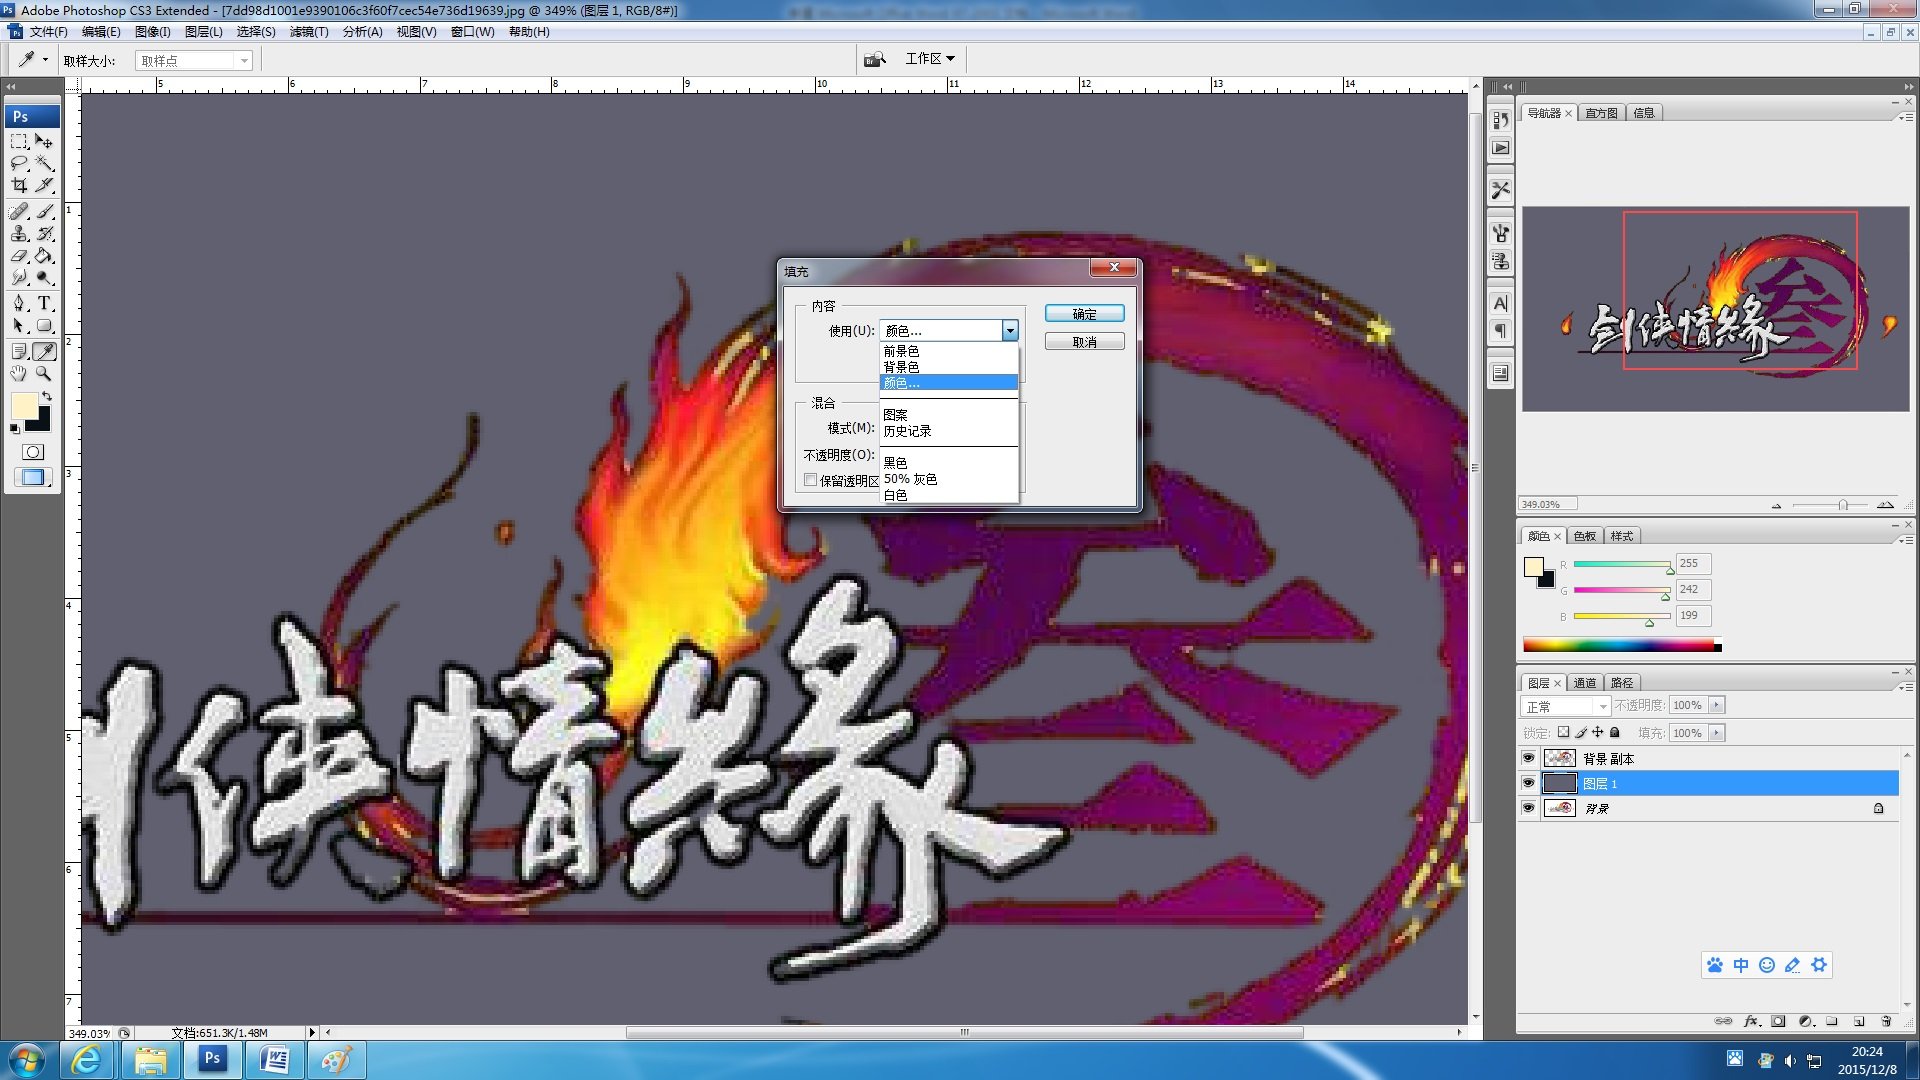The height and width of the screenshot is (1080, 1920).
Task: Click the add layer style fx icon
Action: (x=1751, y=1021)
